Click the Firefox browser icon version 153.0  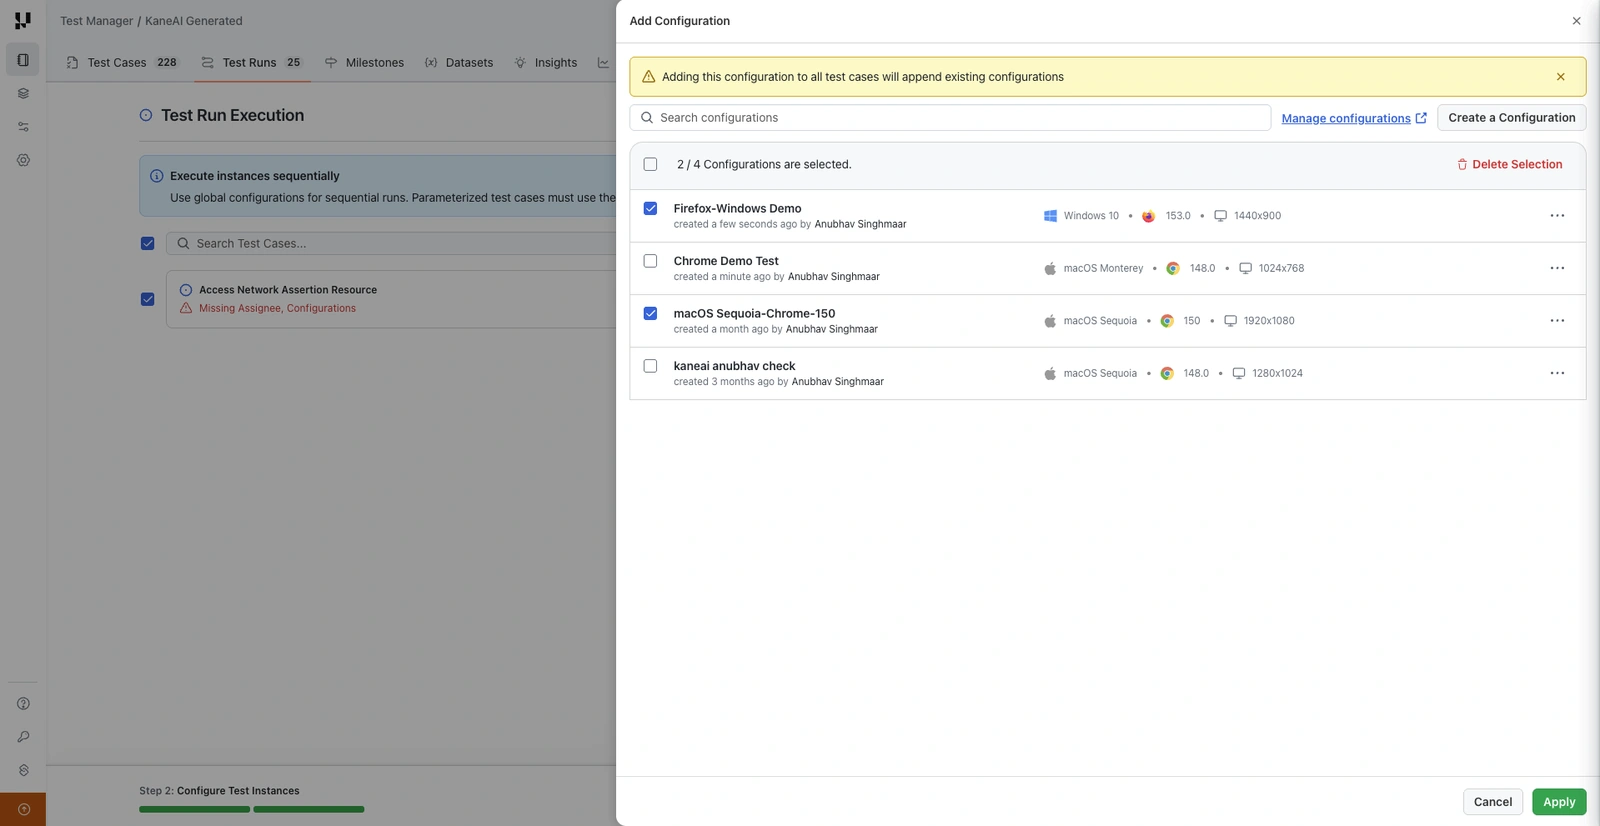[x=1148, y=216]
